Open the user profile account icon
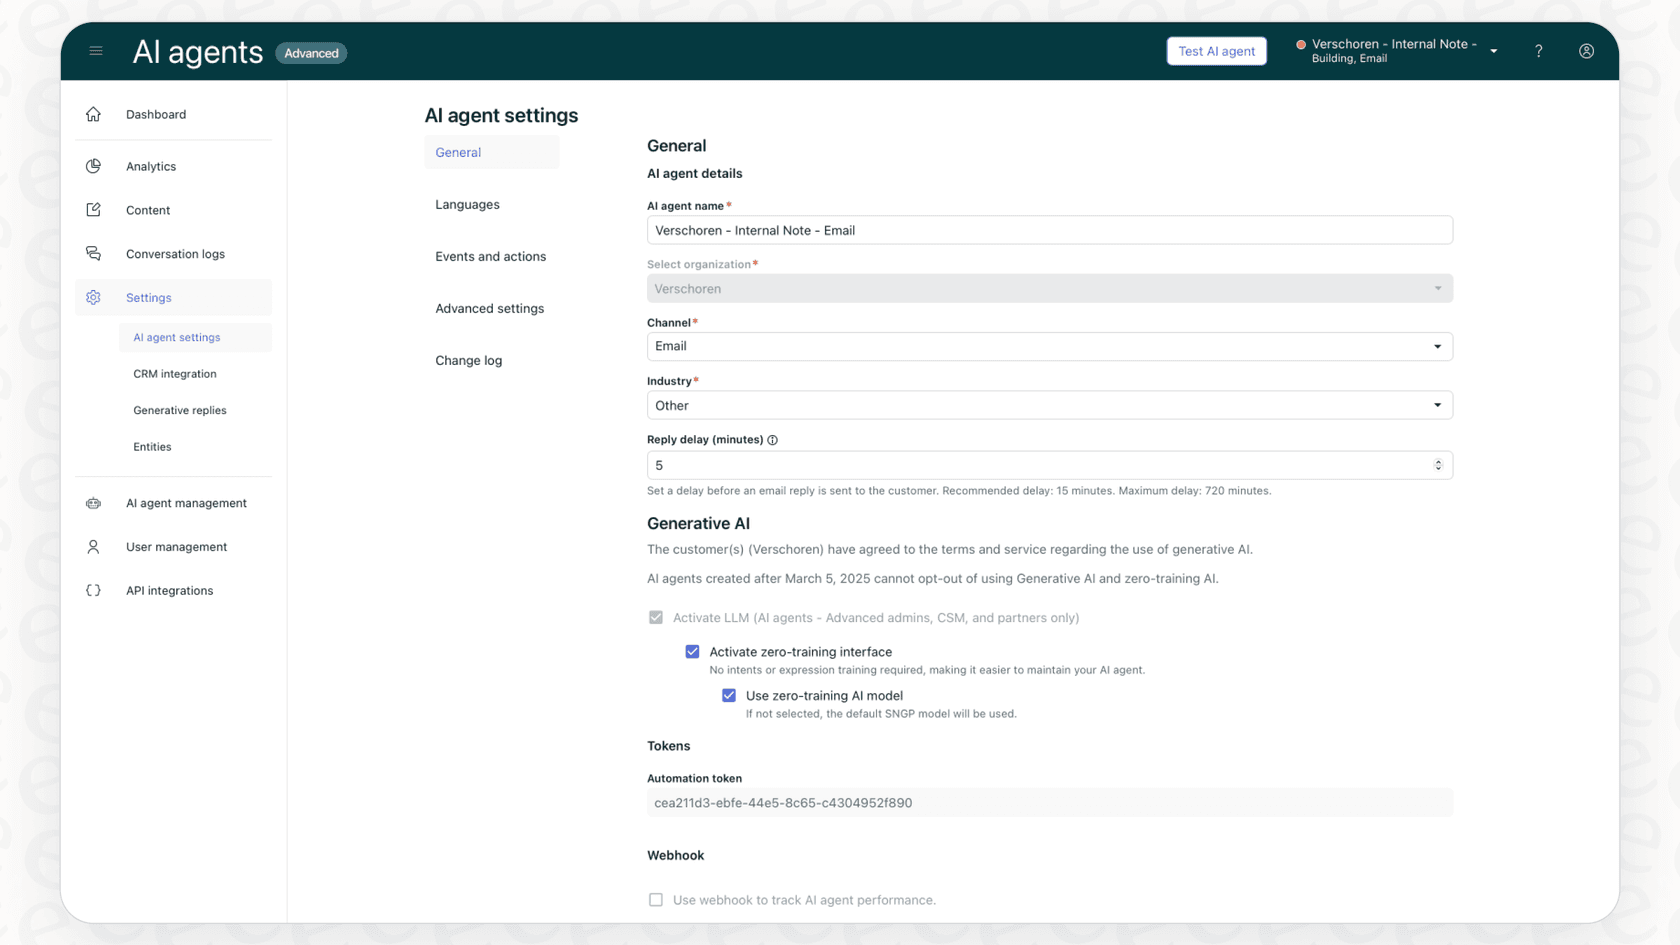 point(1586,51)
